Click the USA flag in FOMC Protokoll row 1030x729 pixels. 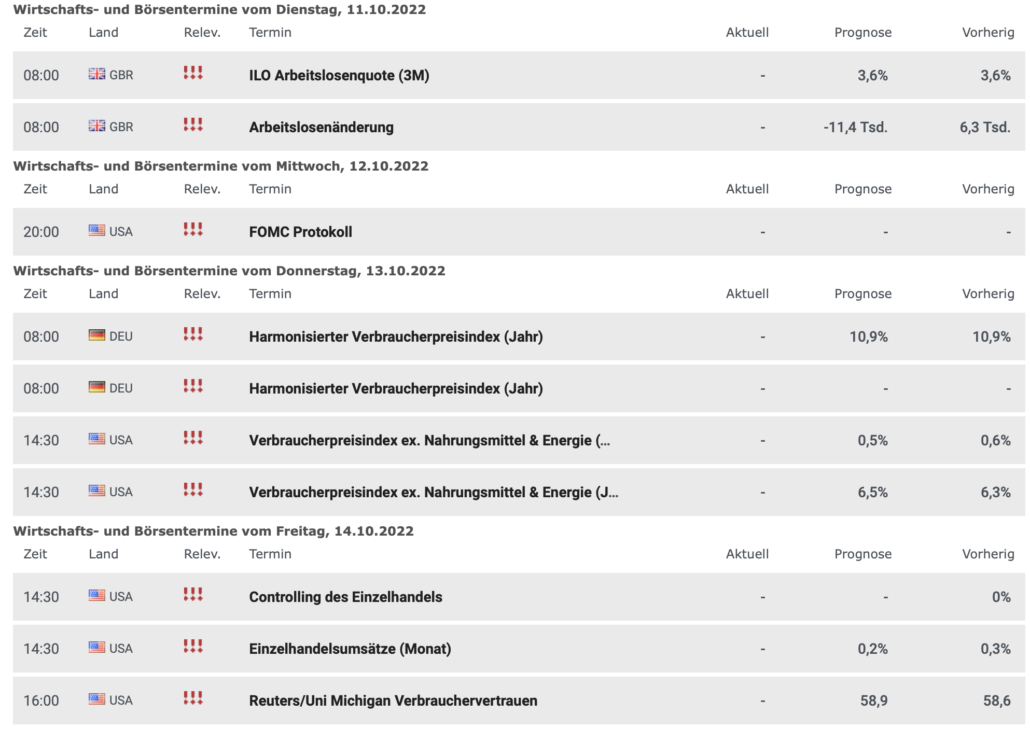[x=97, y=231]
